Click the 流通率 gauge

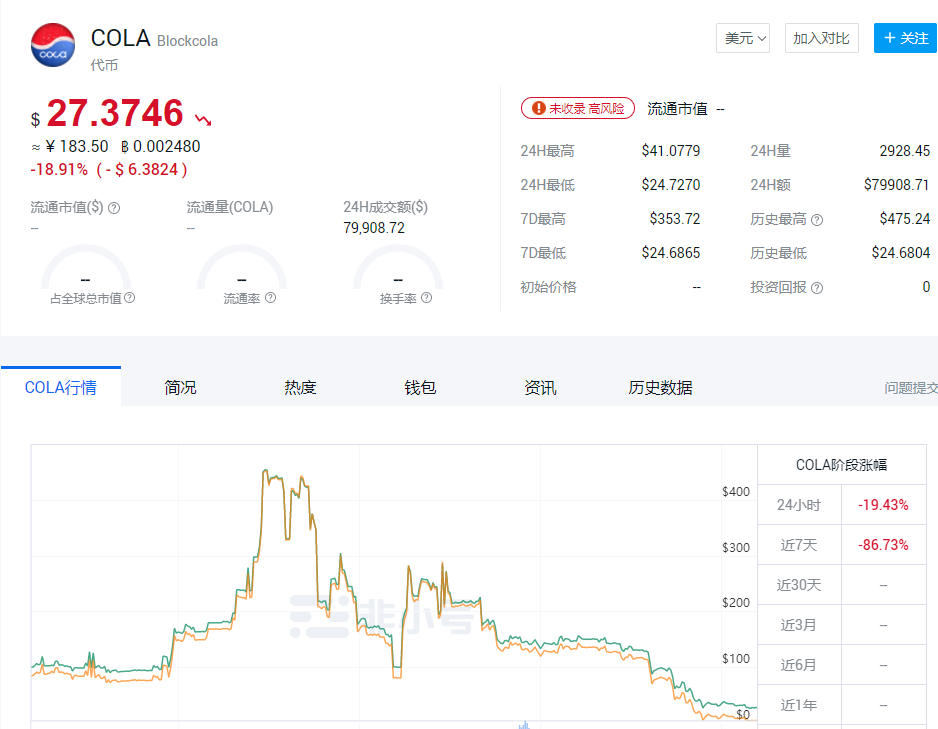pyautogui.click(x=242, y=268)
